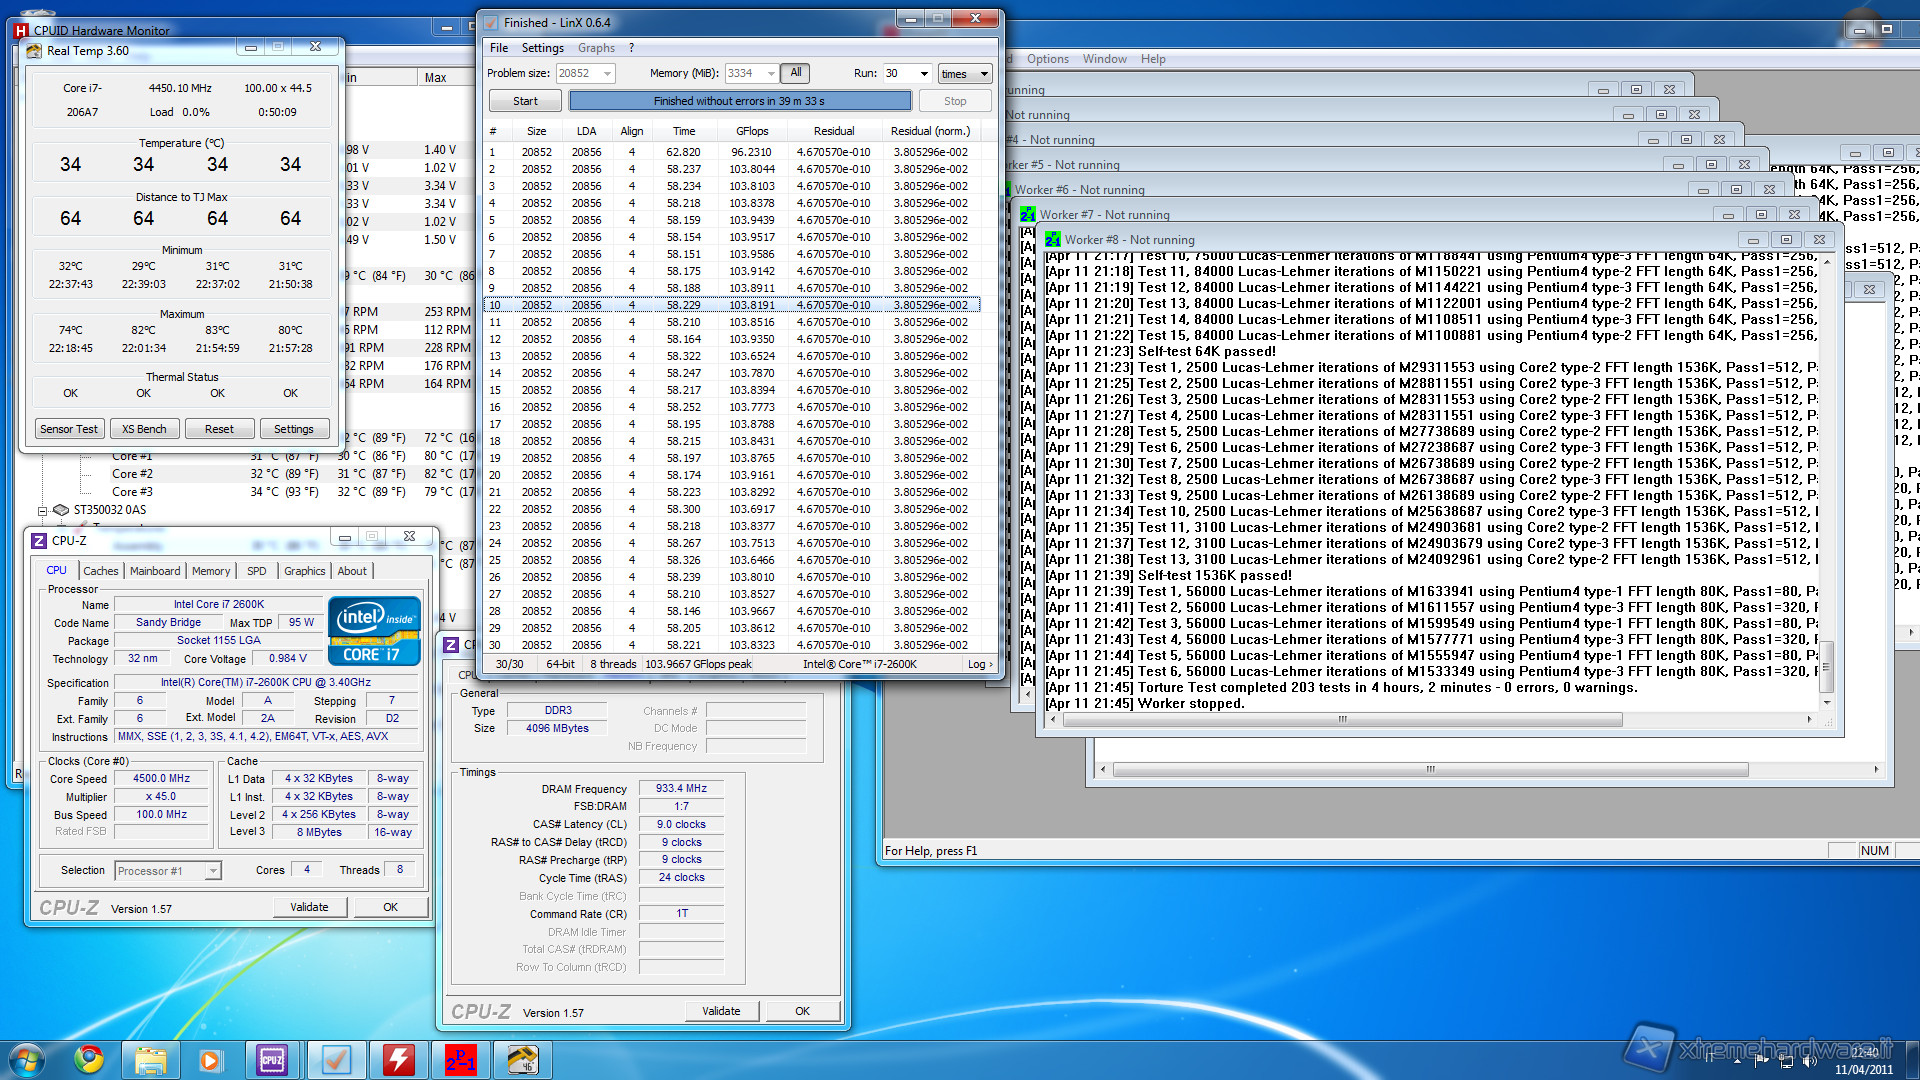Image resolution: width=1920 pixels, height=1080 pixels.
Task: Toggle the All memory button in LinX
Action: 795,73
